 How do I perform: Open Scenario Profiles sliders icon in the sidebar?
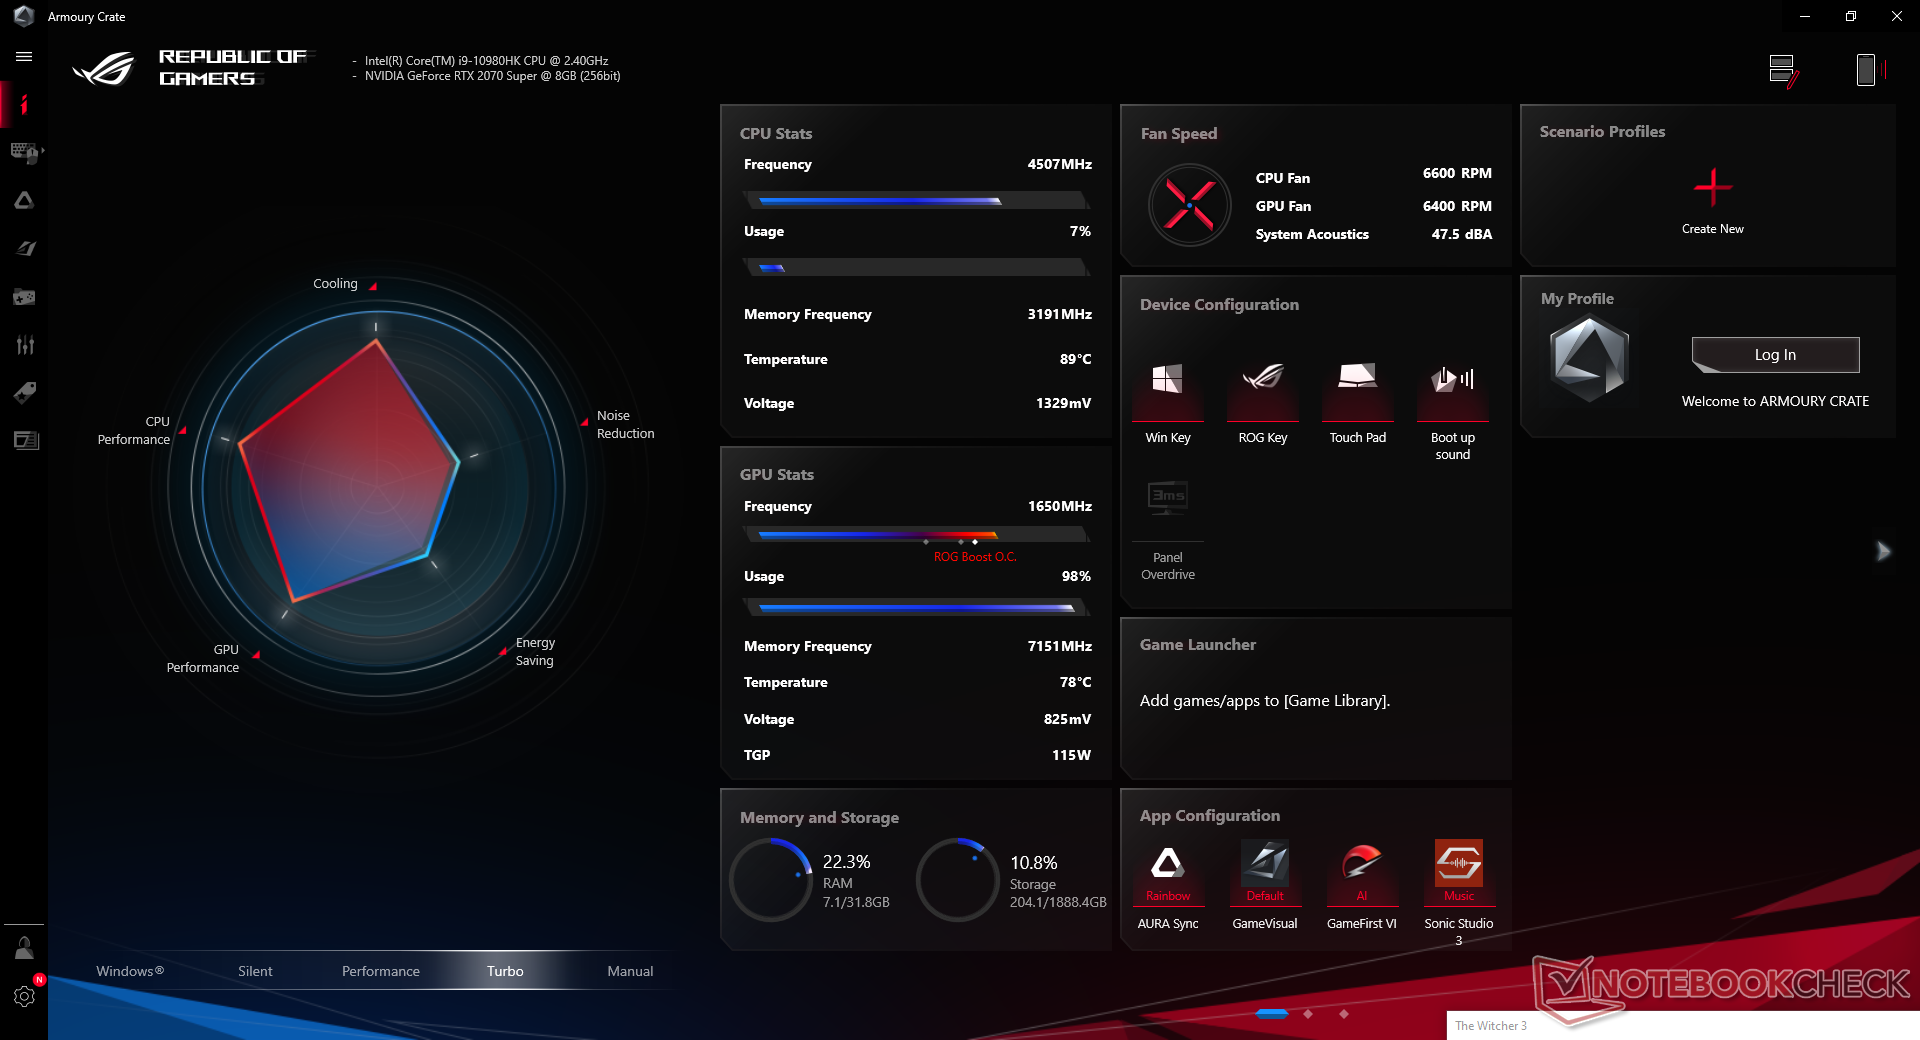[24, 345]
